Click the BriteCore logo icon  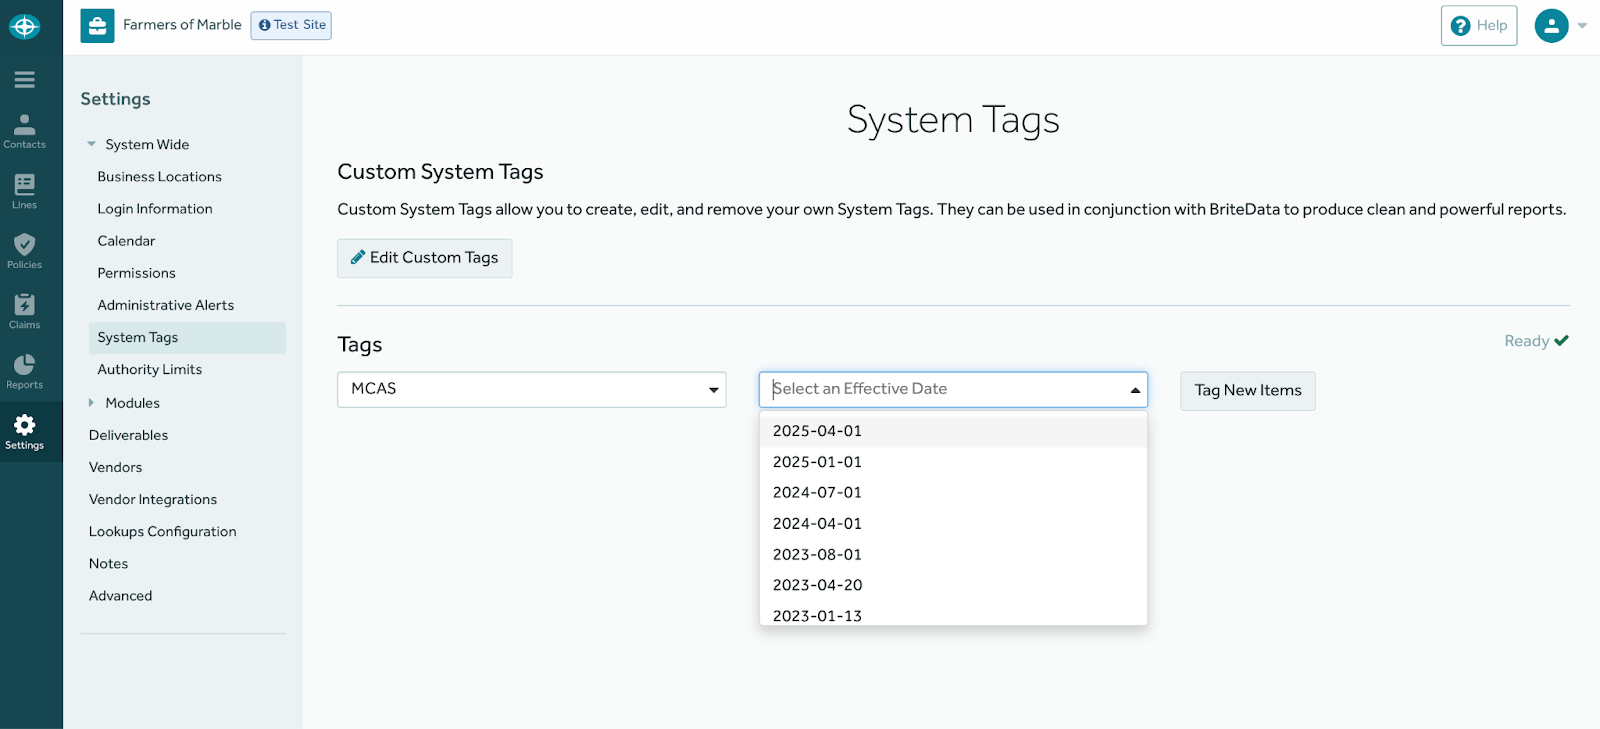click(x=25, y=27)
